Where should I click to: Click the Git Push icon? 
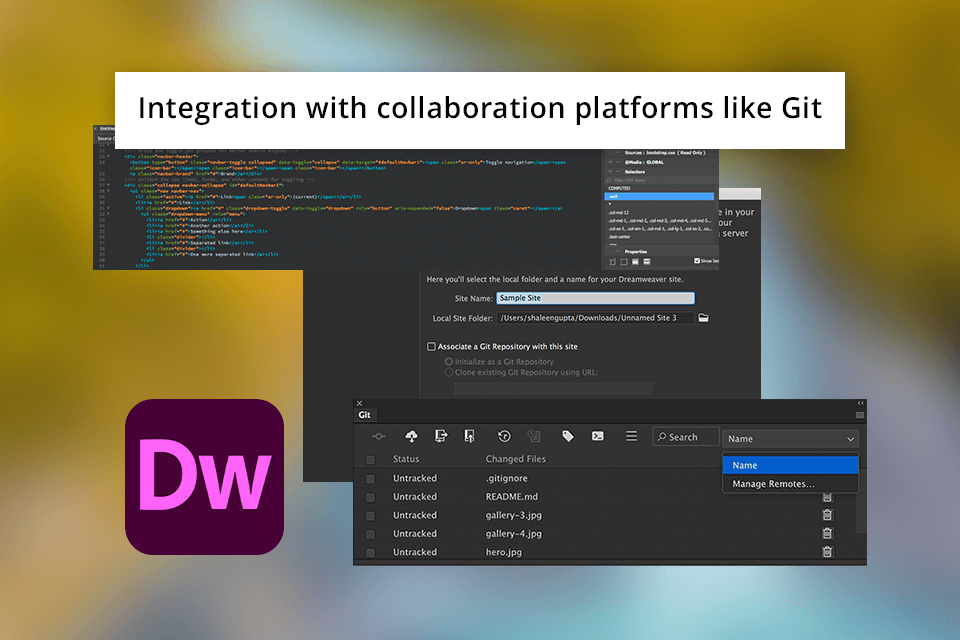tap(470, 436)
